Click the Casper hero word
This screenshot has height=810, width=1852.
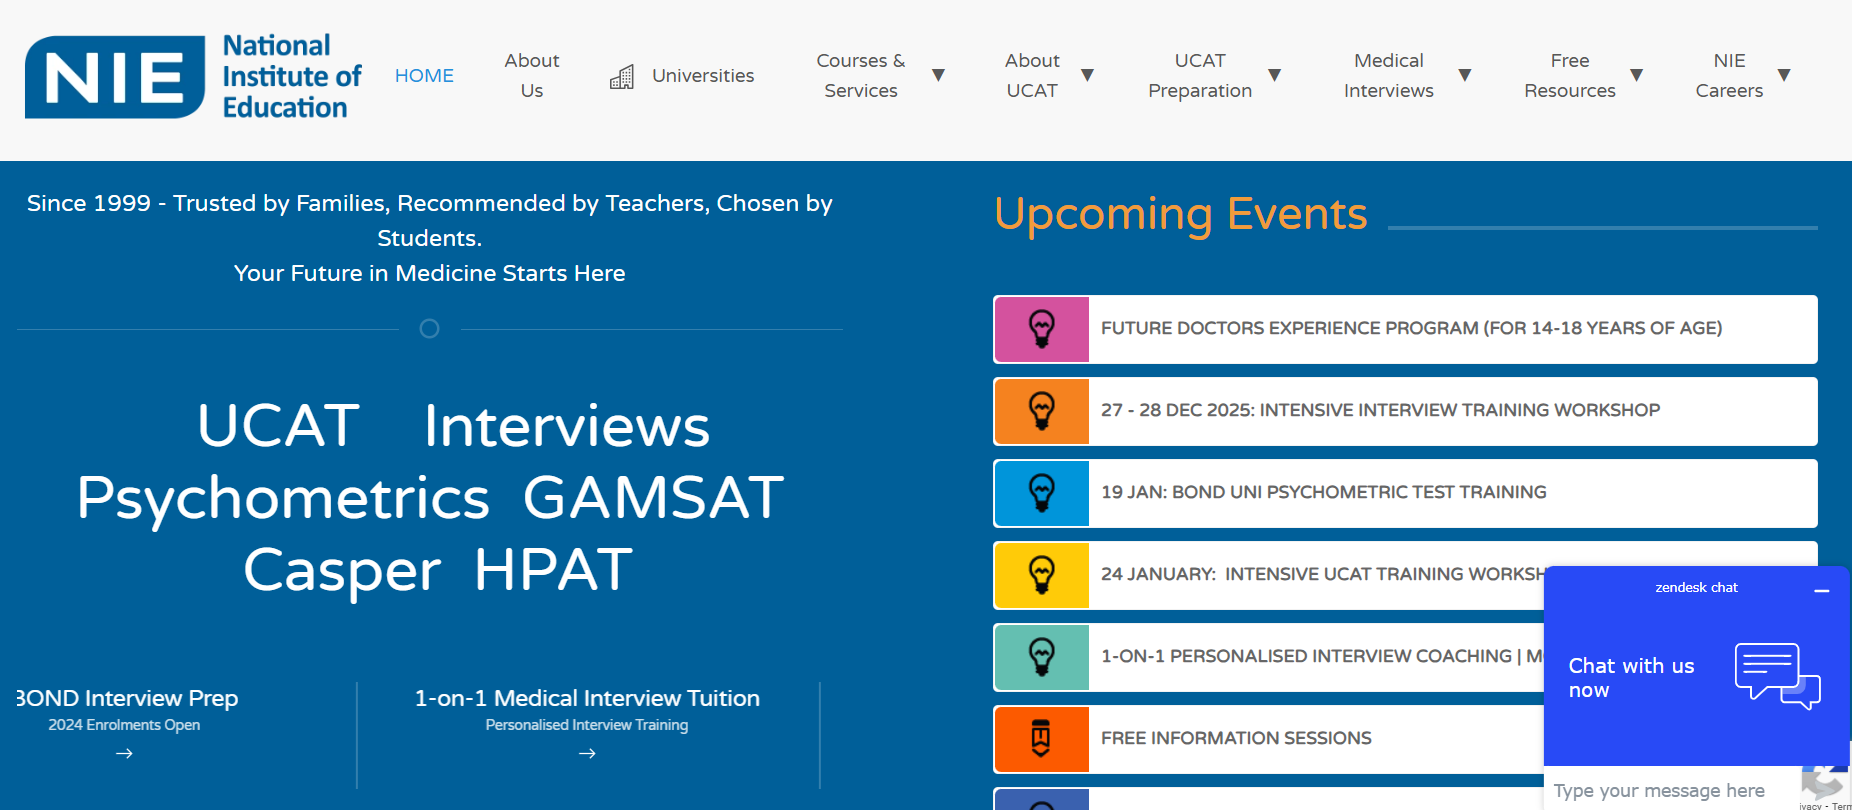[x=342, y=571]
